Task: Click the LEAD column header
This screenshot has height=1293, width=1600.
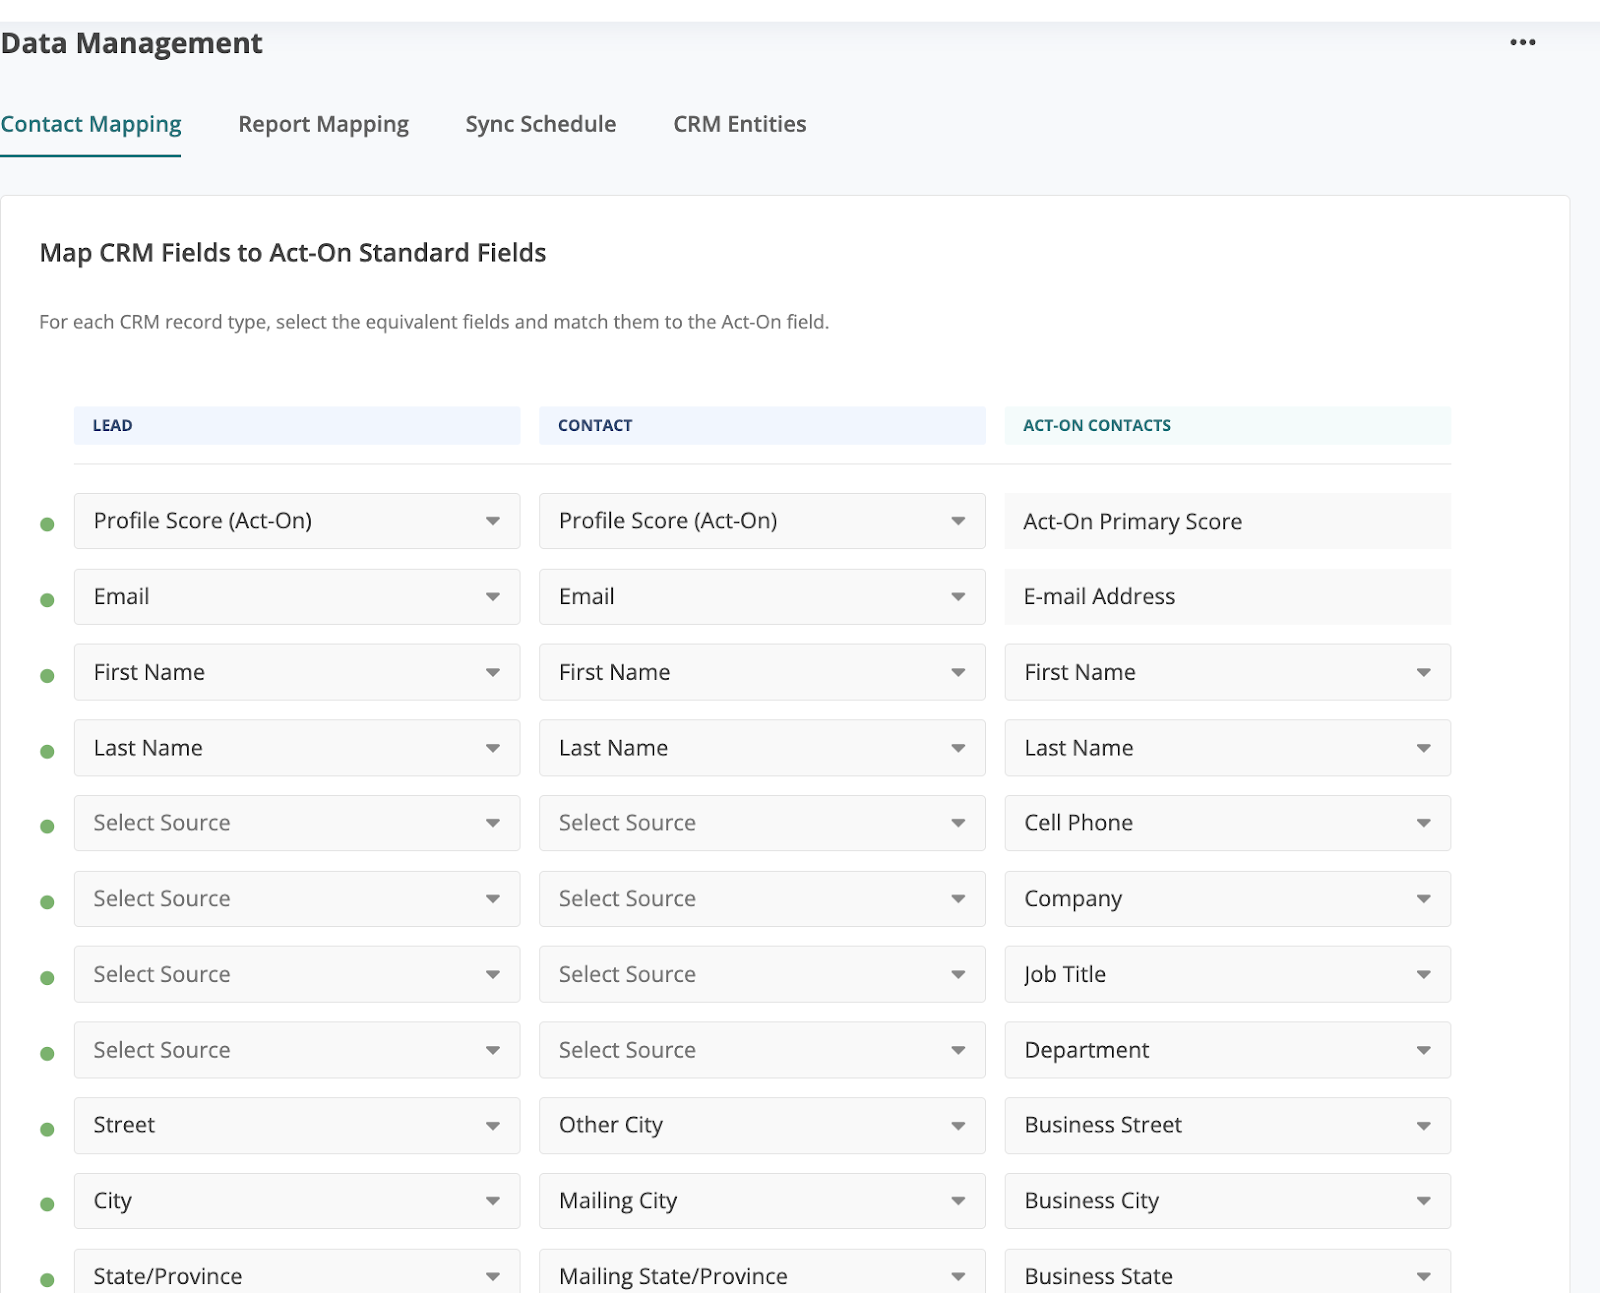Action: point(297,425)
